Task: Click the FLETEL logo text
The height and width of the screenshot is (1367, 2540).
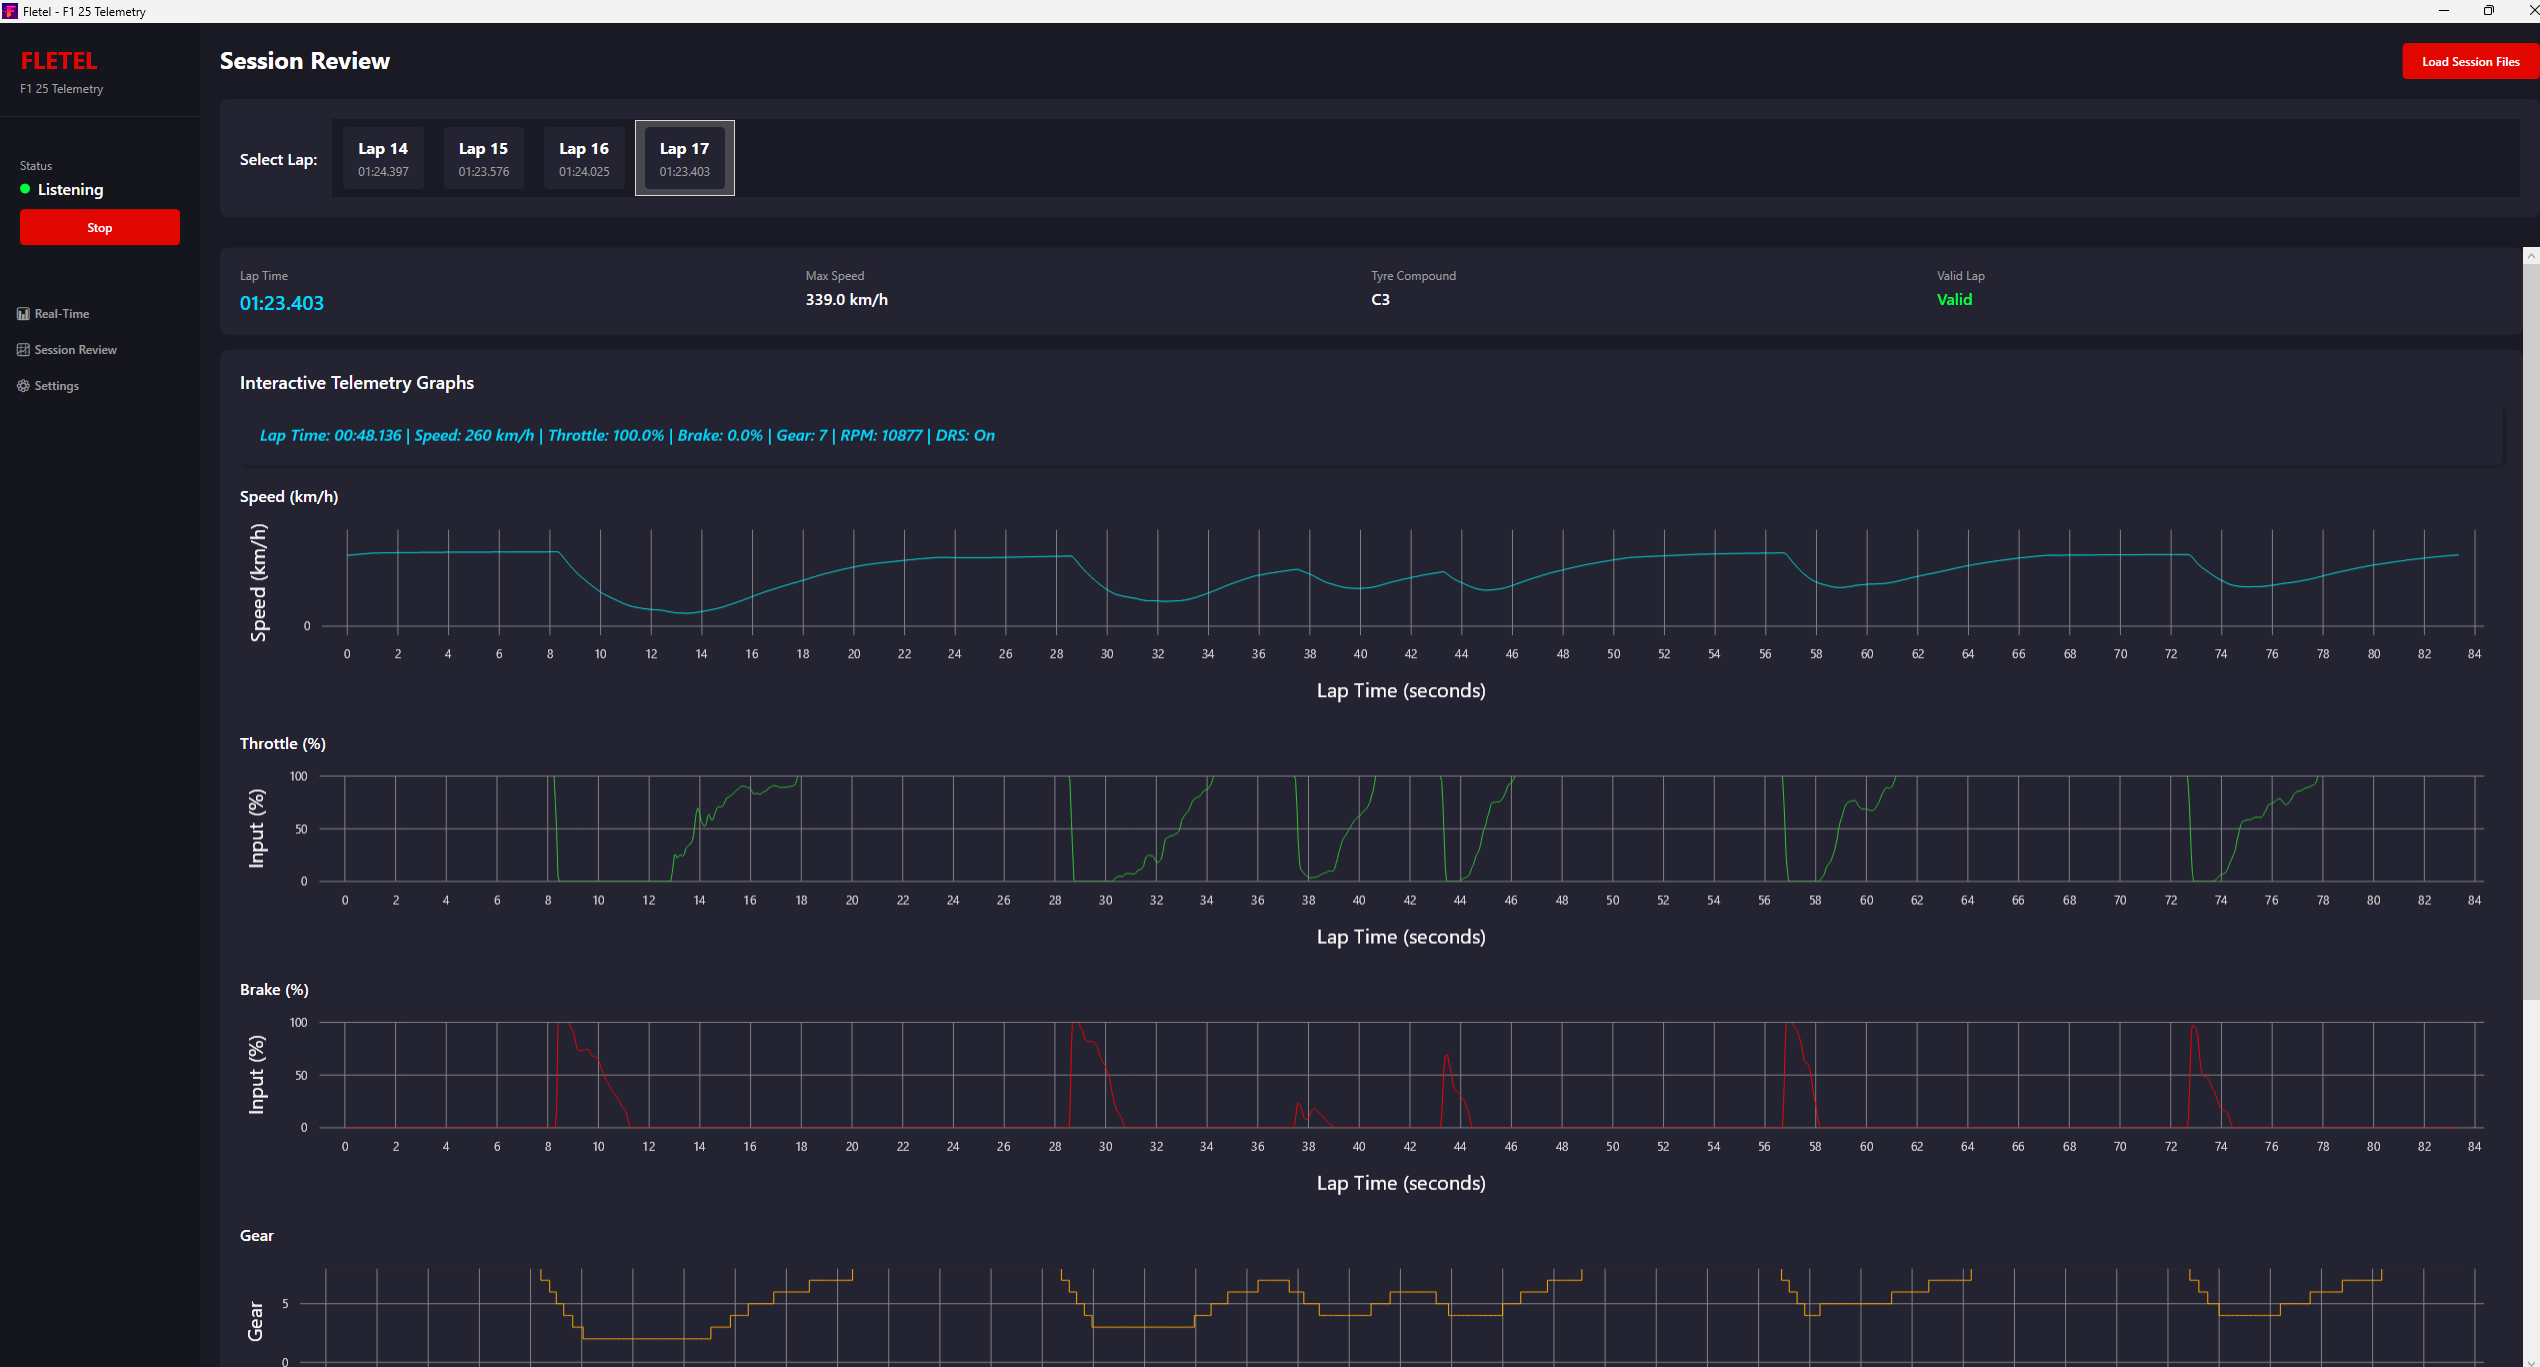Action: click(59, 61)
